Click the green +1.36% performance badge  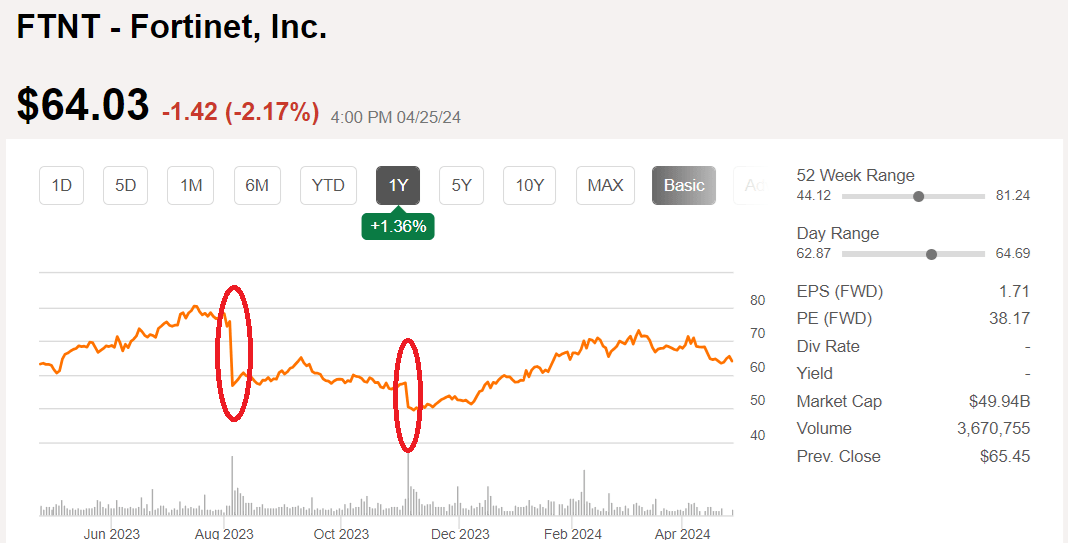(398, 226)
